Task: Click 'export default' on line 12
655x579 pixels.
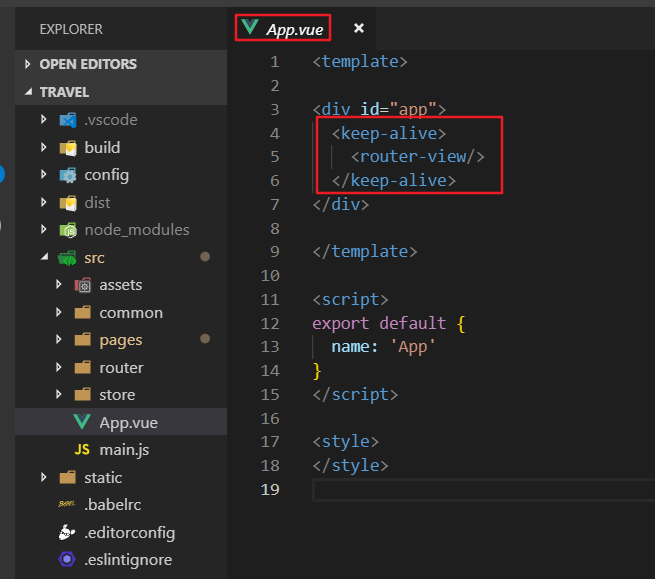Action: pos(379,323)
